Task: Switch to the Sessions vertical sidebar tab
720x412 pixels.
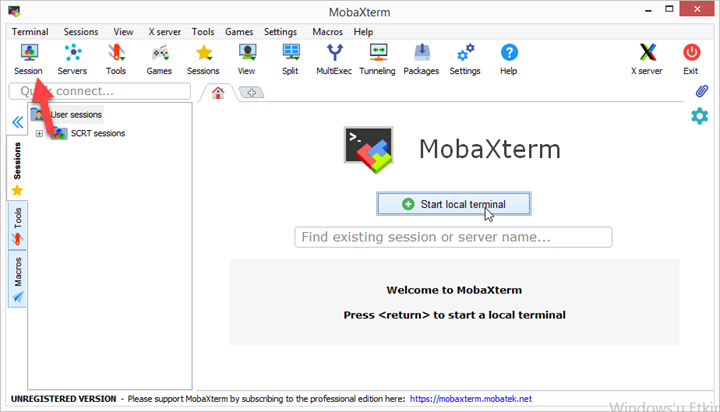Action: click(17, 168)
